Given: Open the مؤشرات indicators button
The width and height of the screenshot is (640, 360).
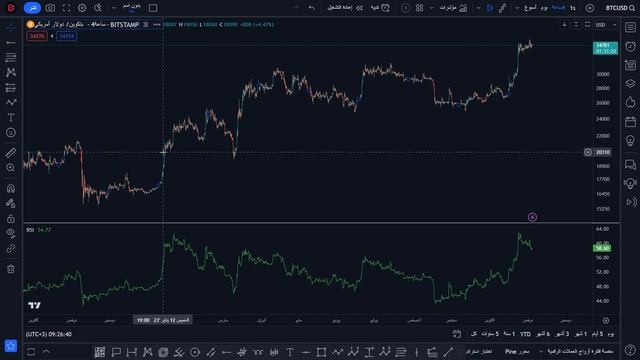Looking at the screenshot, I should coord(453,8).
